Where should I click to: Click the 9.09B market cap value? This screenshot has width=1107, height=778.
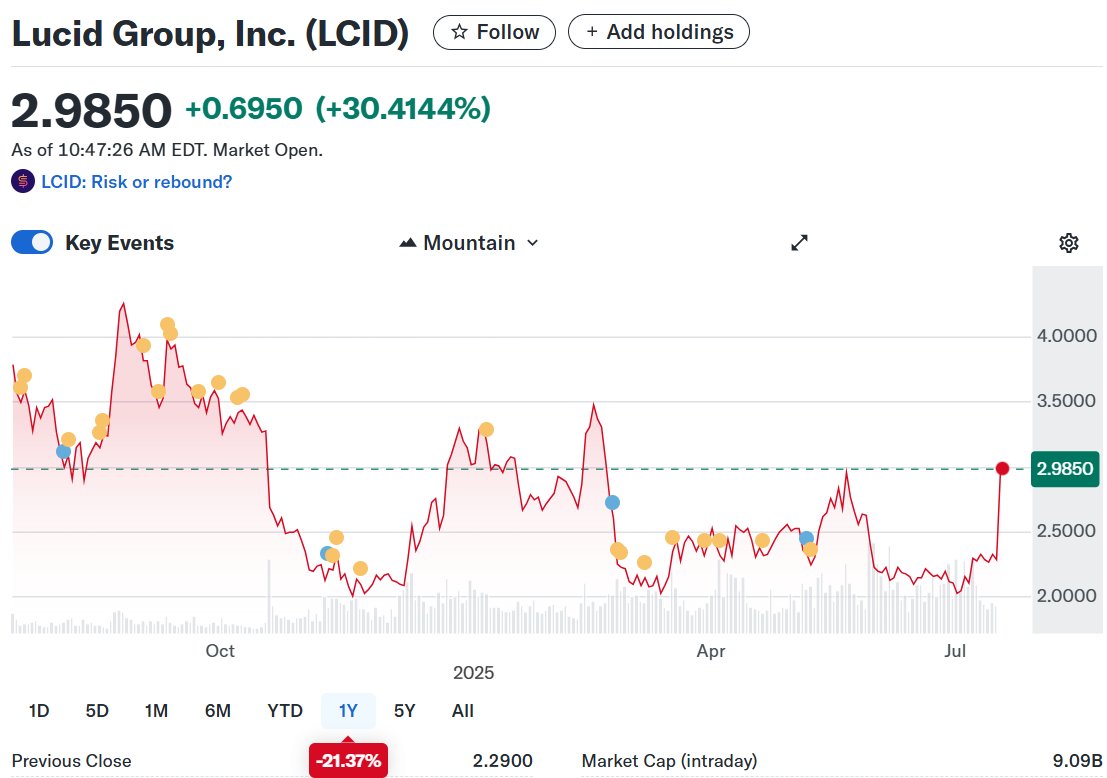click(1077, 761)
